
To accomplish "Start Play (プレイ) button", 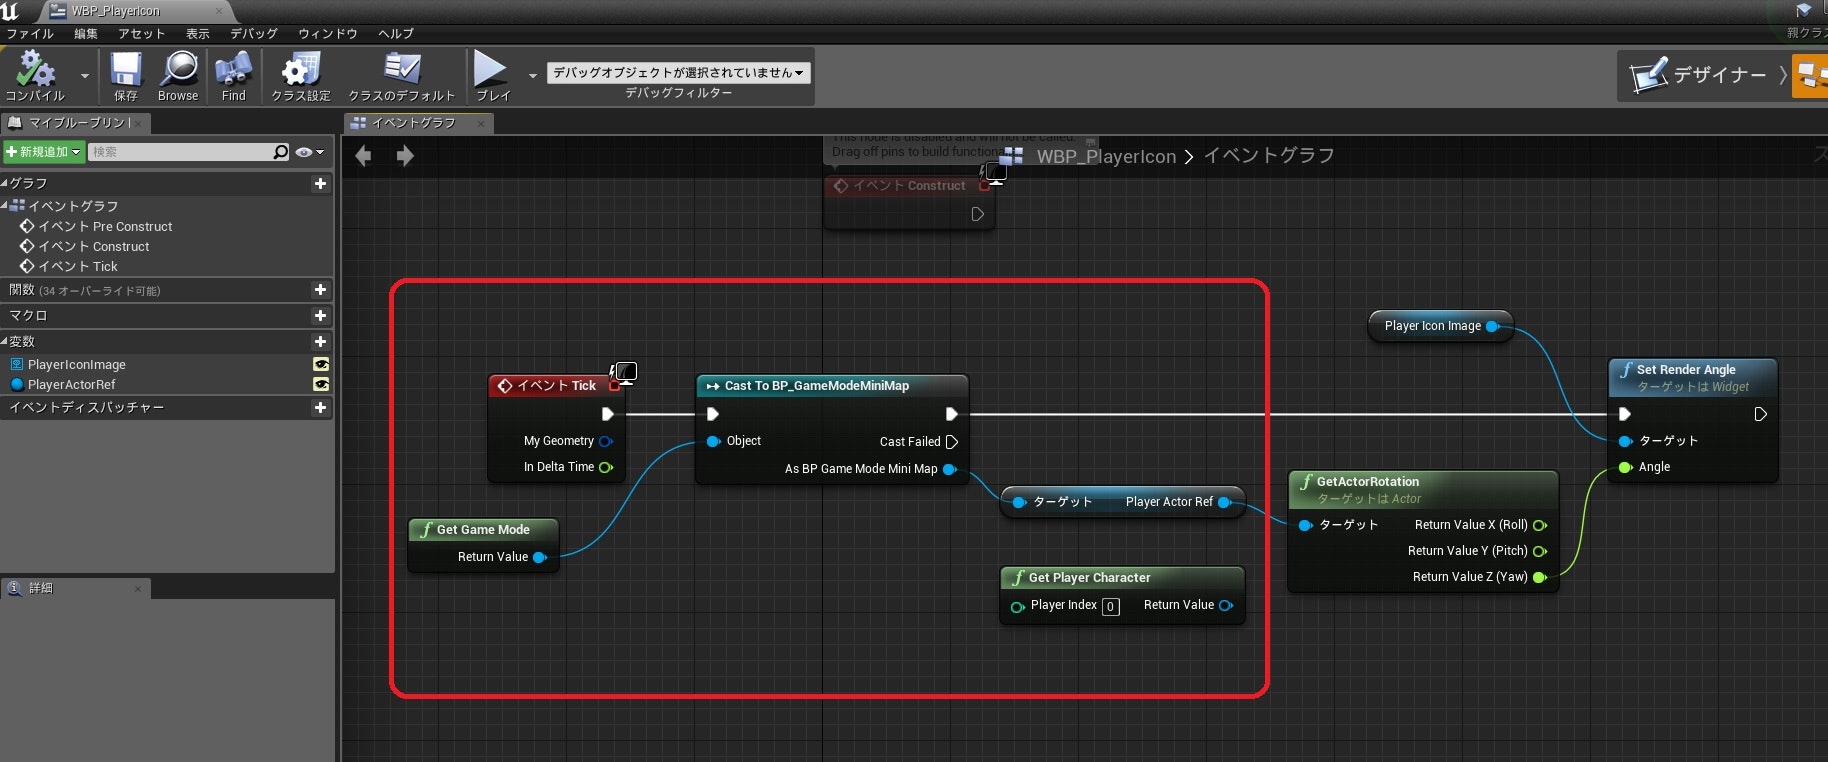I will pos(491,76).
